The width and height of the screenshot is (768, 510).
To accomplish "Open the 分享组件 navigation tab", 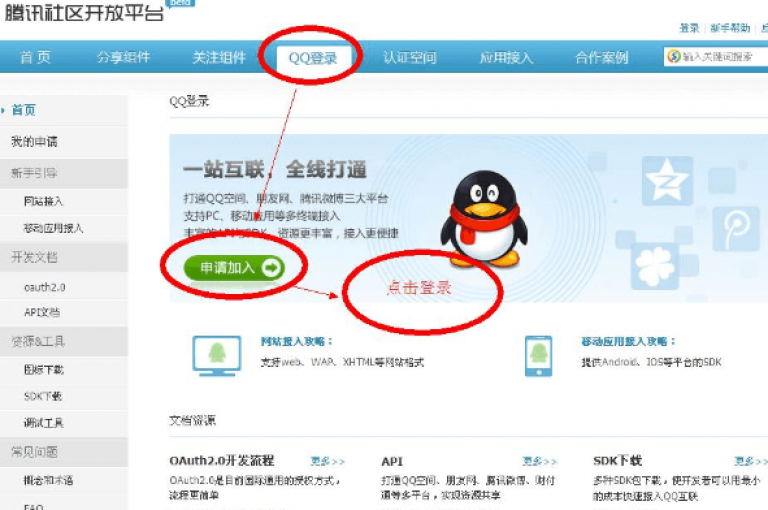I will tap(123, 57).
